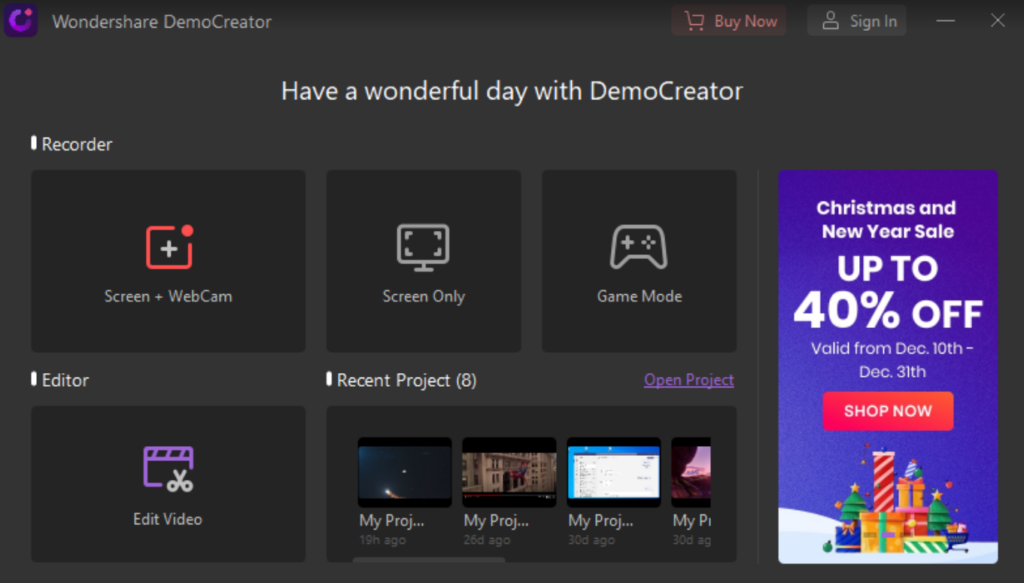This screenshot has height=583, width=1024.
Task: Click the Edit Video clapperboard icon
Action: click(168, 469)
